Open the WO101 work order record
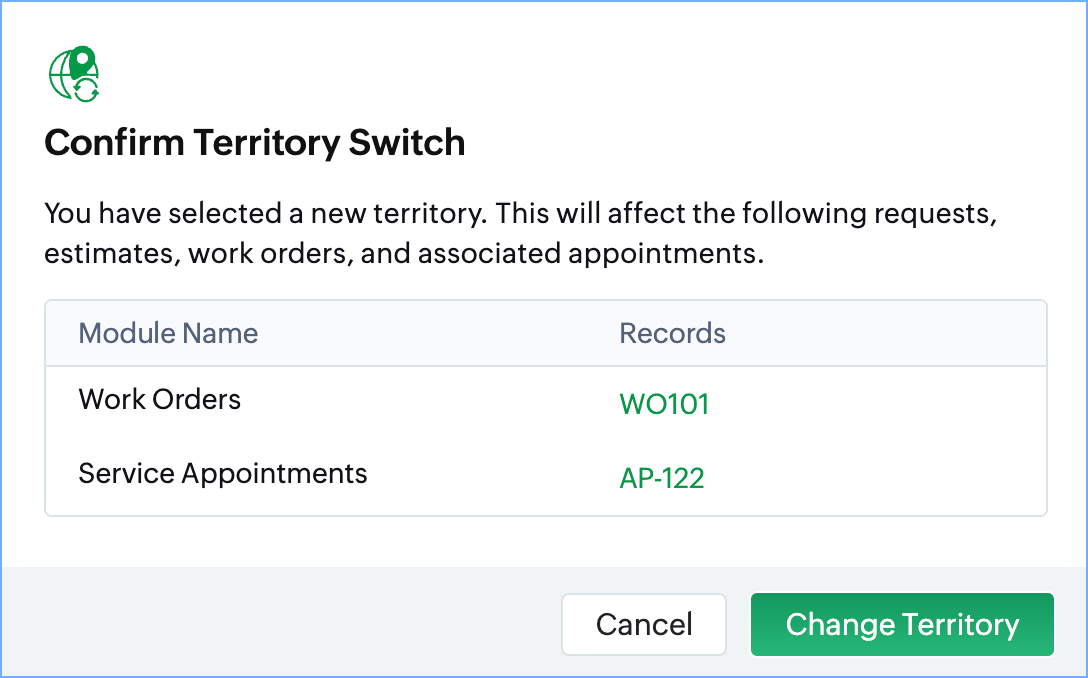Viewport: 1088px width, 678px height. [x=664, y=404]
